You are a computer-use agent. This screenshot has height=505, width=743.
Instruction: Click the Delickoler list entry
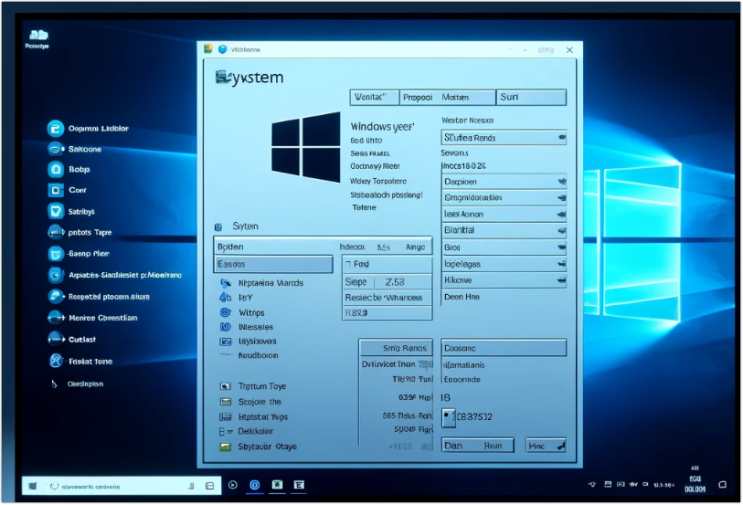255,431
